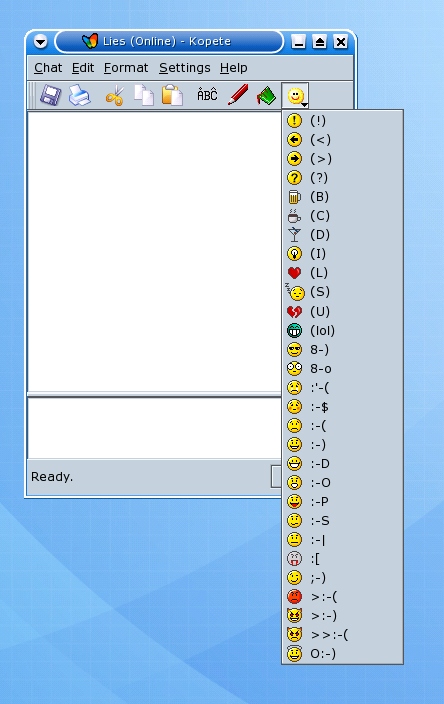Insert the crying :'-( emoticon
Image resolution: width=444 pixels, height=704 pixels.
[342, 387]
